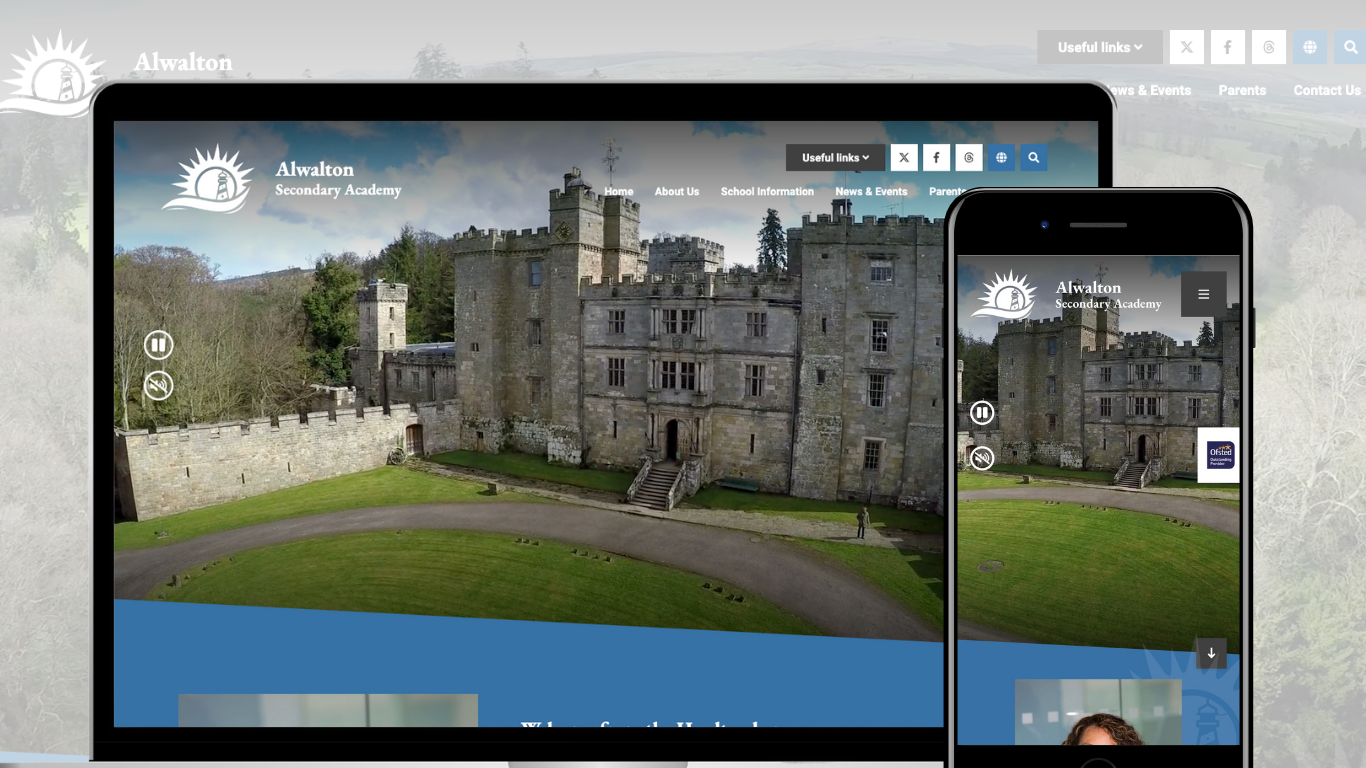Open About Us in the desktop mockup navigation
Screen dimensions: 1366x768
pos(677,192)
